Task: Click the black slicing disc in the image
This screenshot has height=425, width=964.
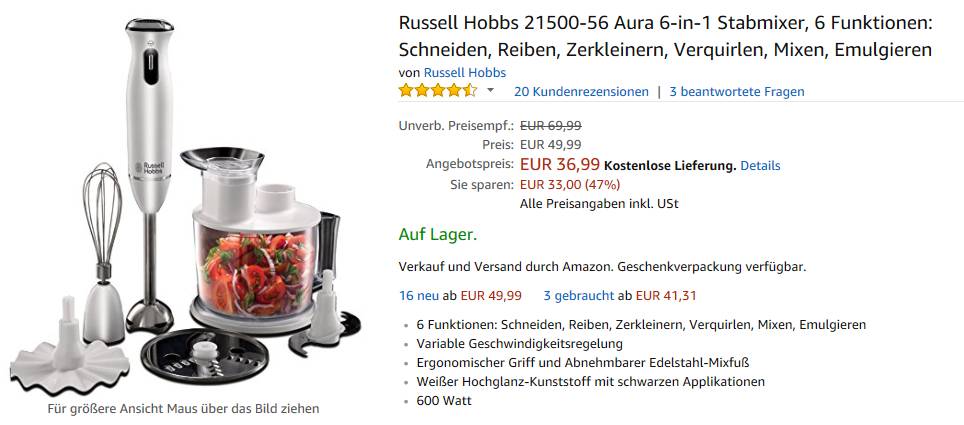Action: click(205, 356)
